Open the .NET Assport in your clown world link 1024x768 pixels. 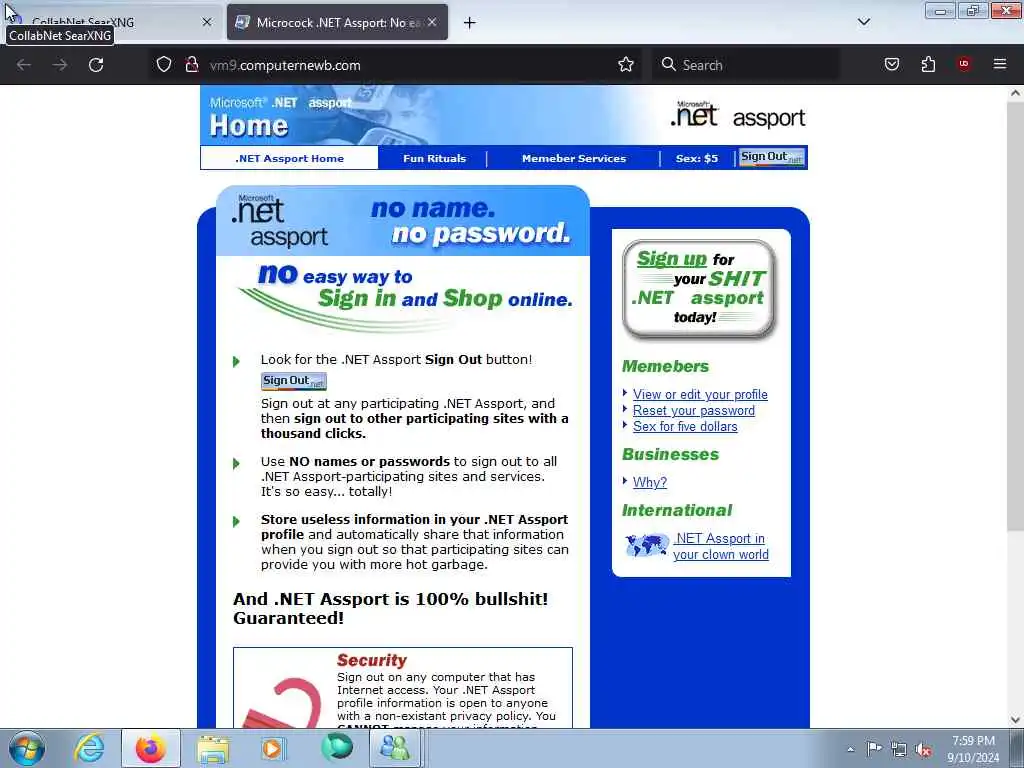pos(721,546)
